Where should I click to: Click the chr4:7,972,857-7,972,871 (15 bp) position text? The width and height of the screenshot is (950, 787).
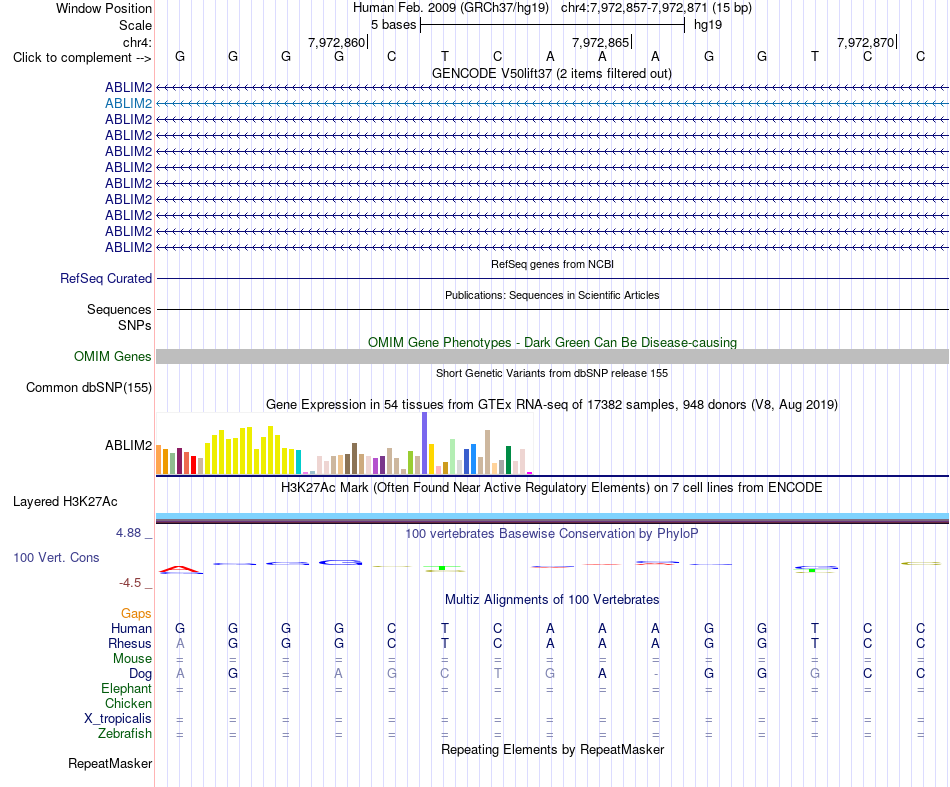pos(656,8)
